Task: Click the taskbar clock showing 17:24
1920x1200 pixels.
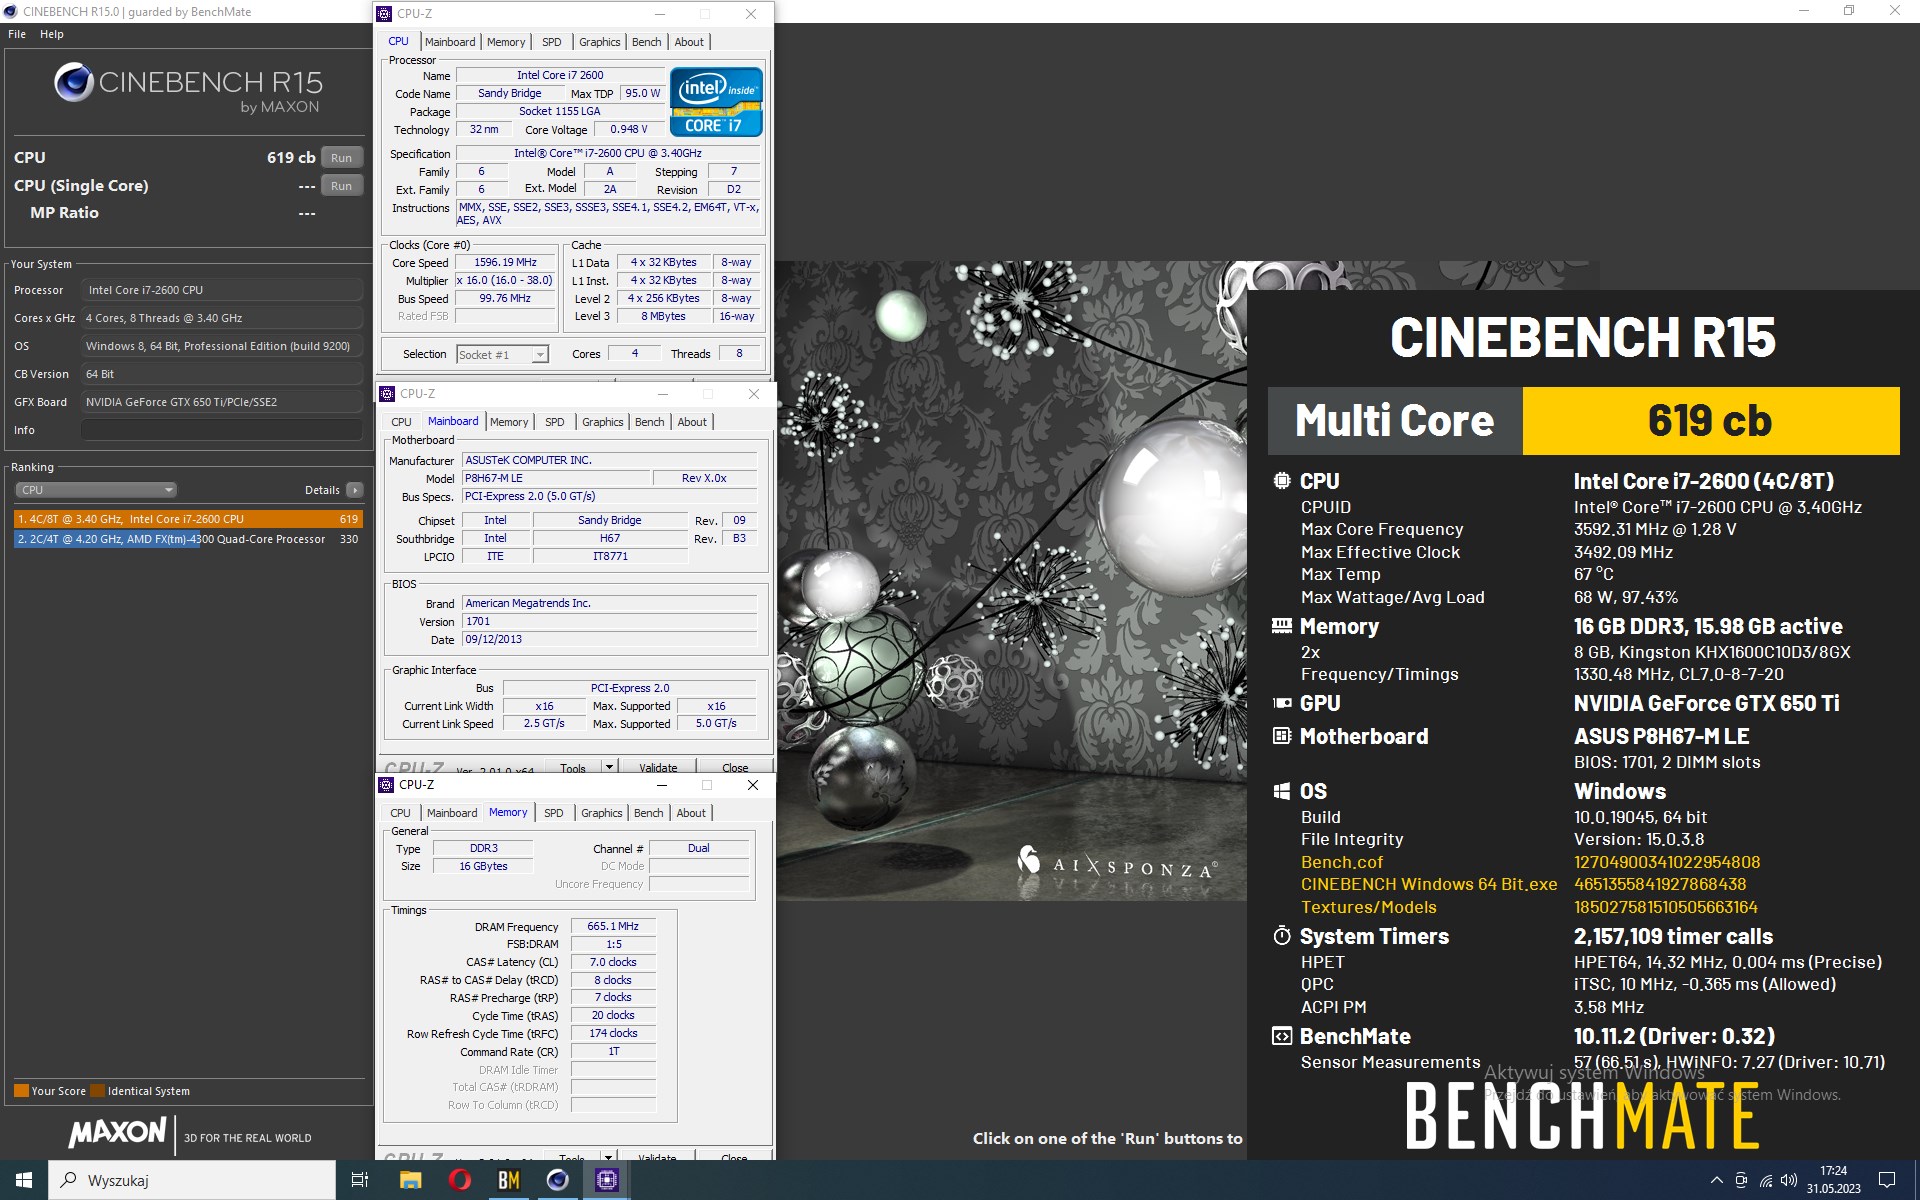Action: coord(1833,1180)
